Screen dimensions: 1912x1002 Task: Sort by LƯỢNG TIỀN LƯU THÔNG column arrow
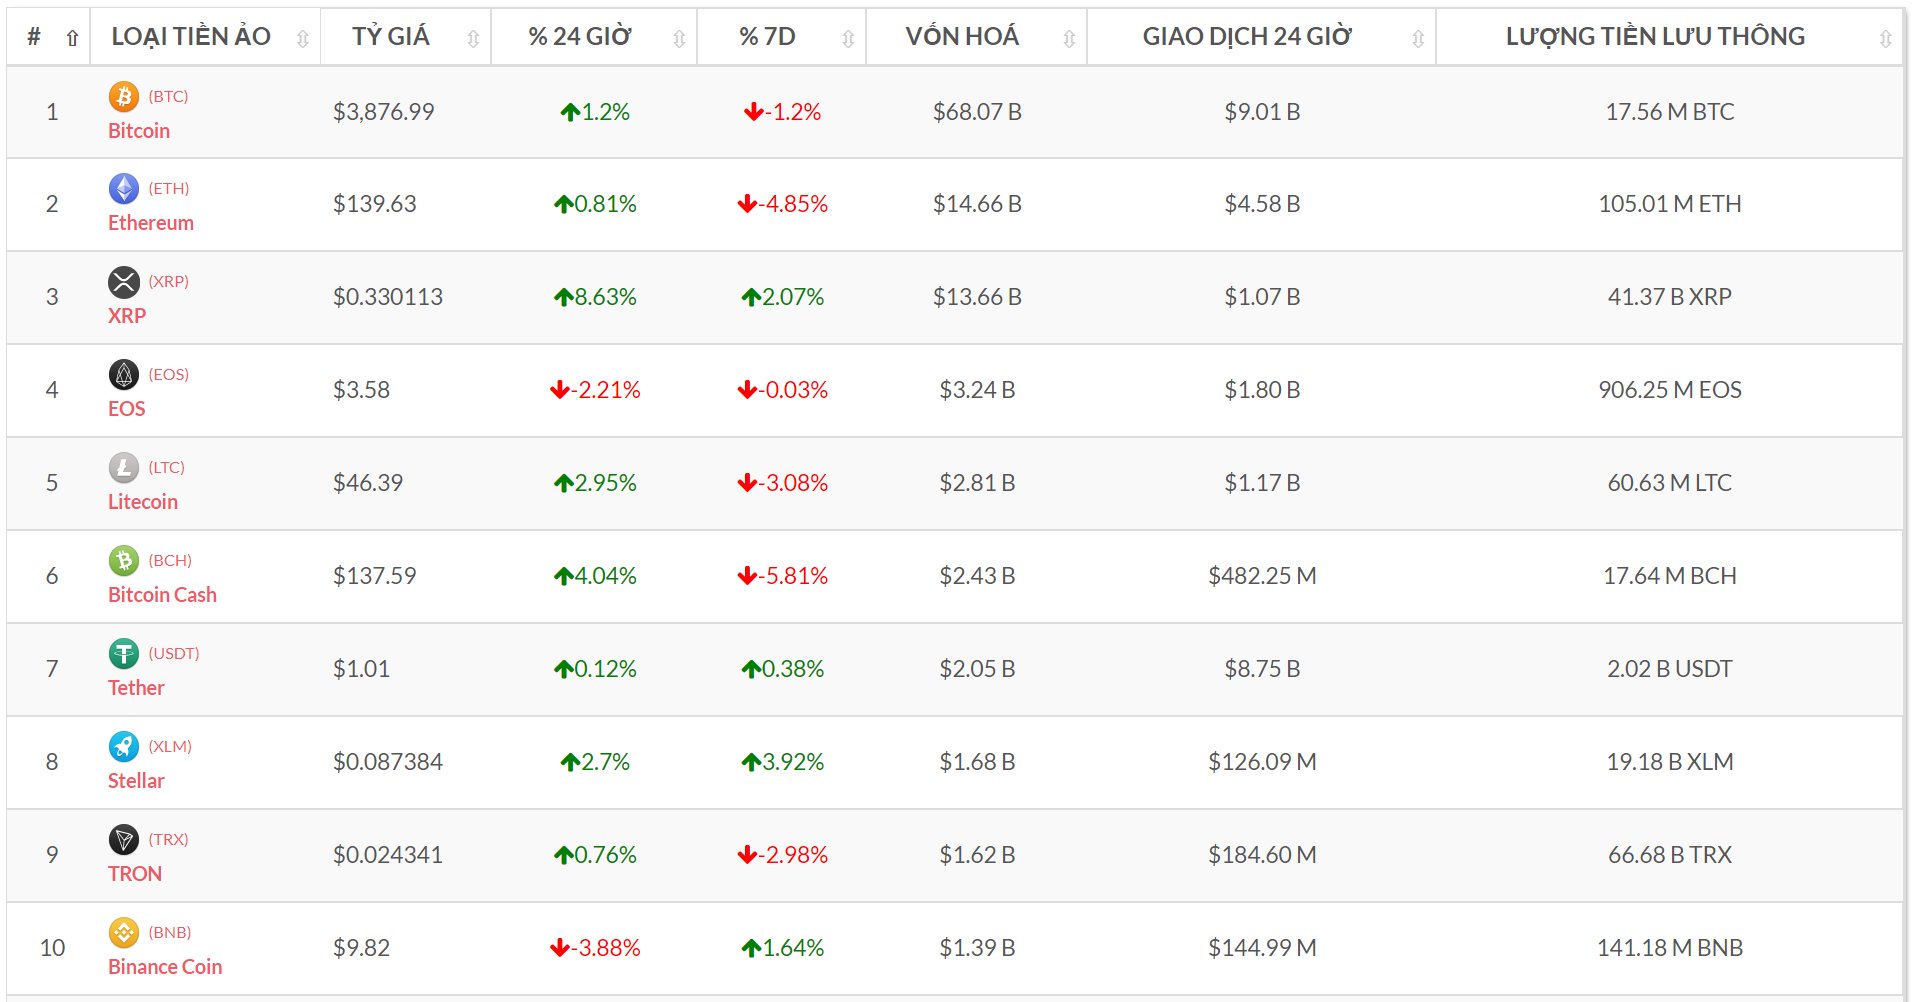pyautogui.click(x=1885, y=38)
